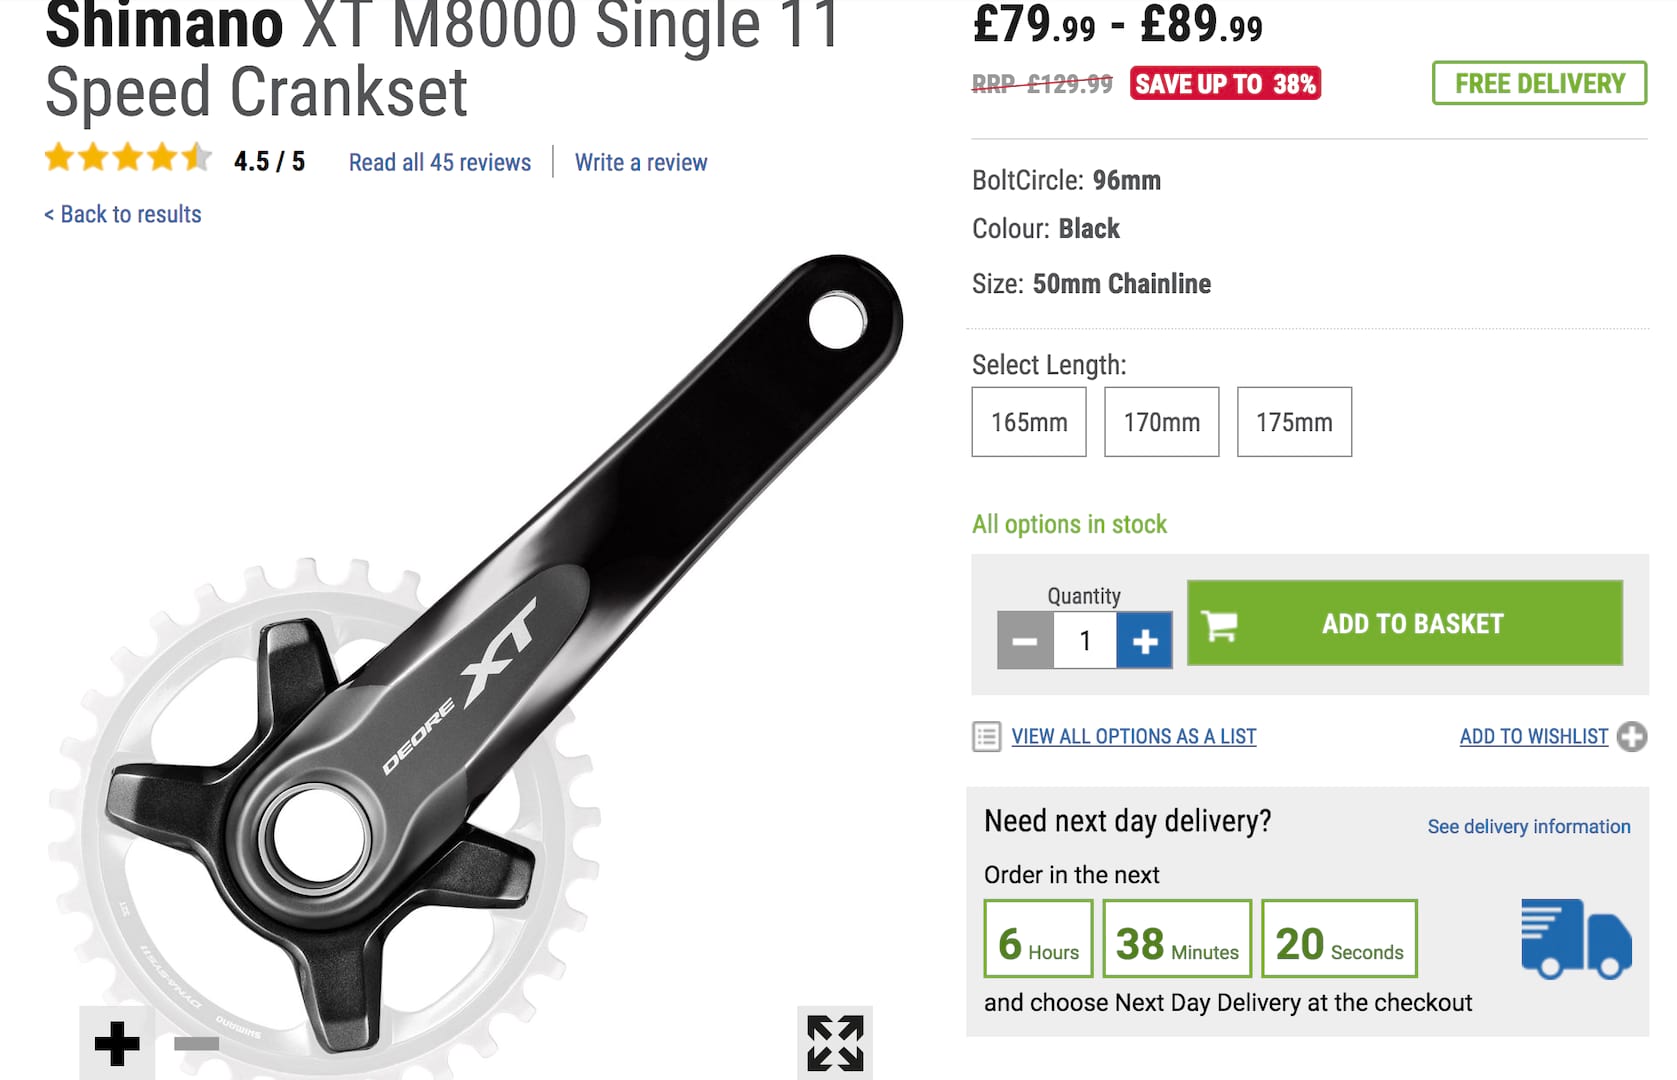Zoom in on product image with plus icon
Viewport: 1677px width, 1080px height.
point(117,1043)
